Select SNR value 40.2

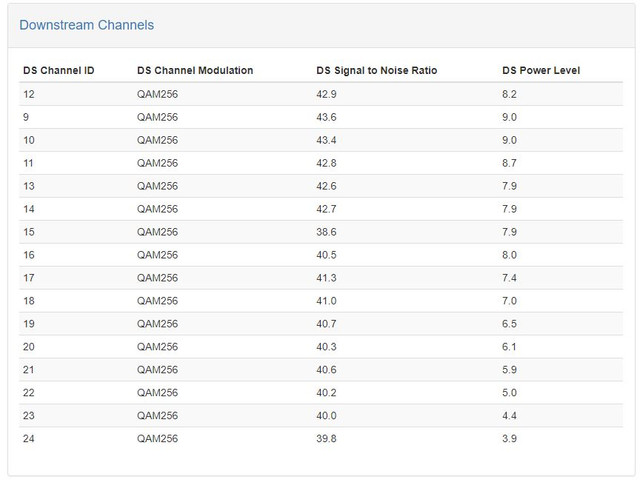[x=326, y=393]
